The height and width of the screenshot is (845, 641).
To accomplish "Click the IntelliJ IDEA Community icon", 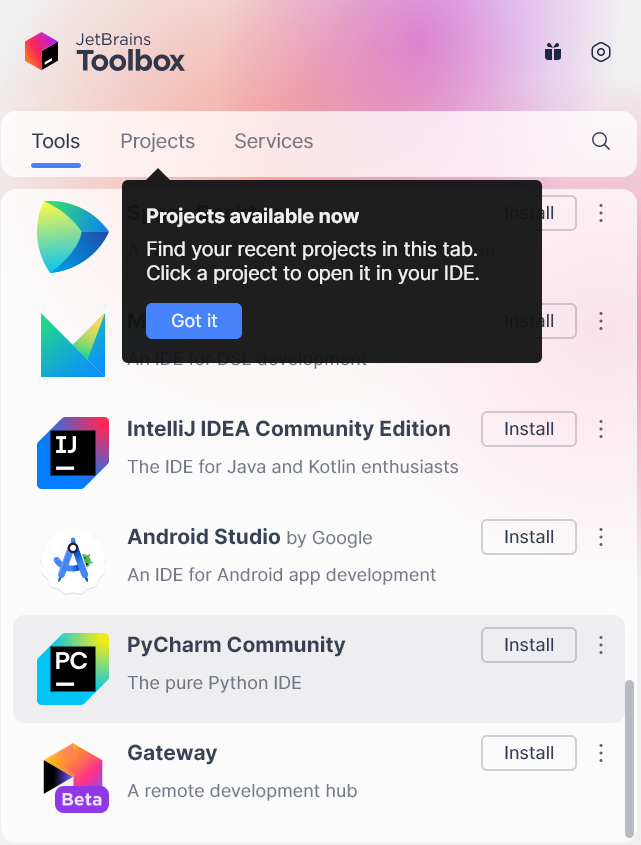I will 73,453.
